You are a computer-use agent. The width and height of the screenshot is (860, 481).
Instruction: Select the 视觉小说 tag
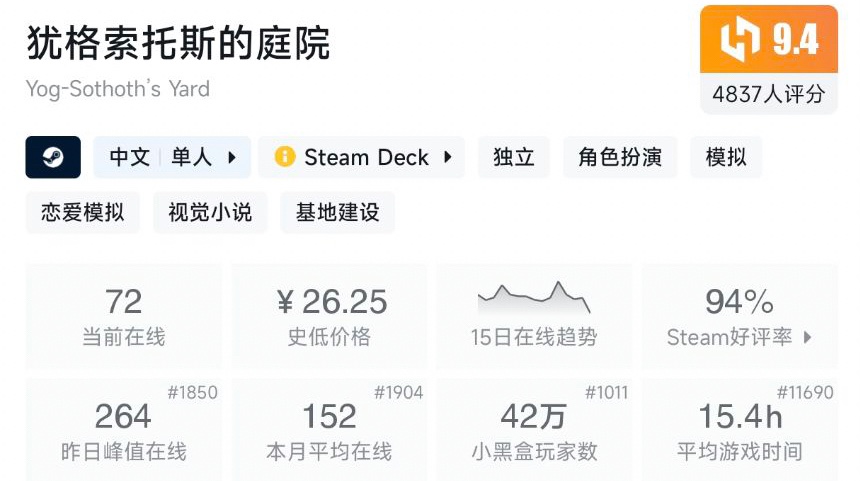point(210,212)
